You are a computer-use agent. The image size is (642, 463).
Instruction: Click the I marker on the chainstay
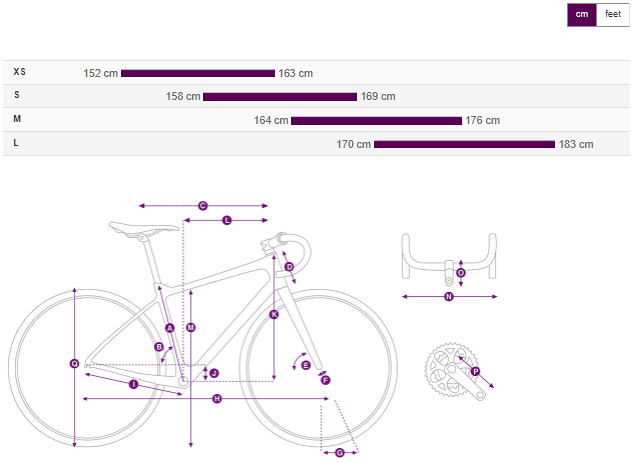click(x=133, y=384)
